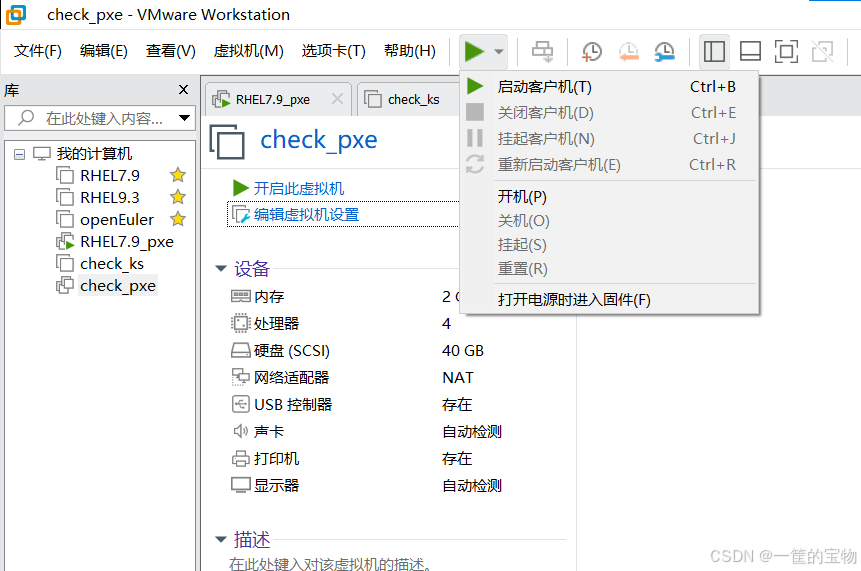
Task: Click the 40 GB hard disk value
Action: coord(463,351)
